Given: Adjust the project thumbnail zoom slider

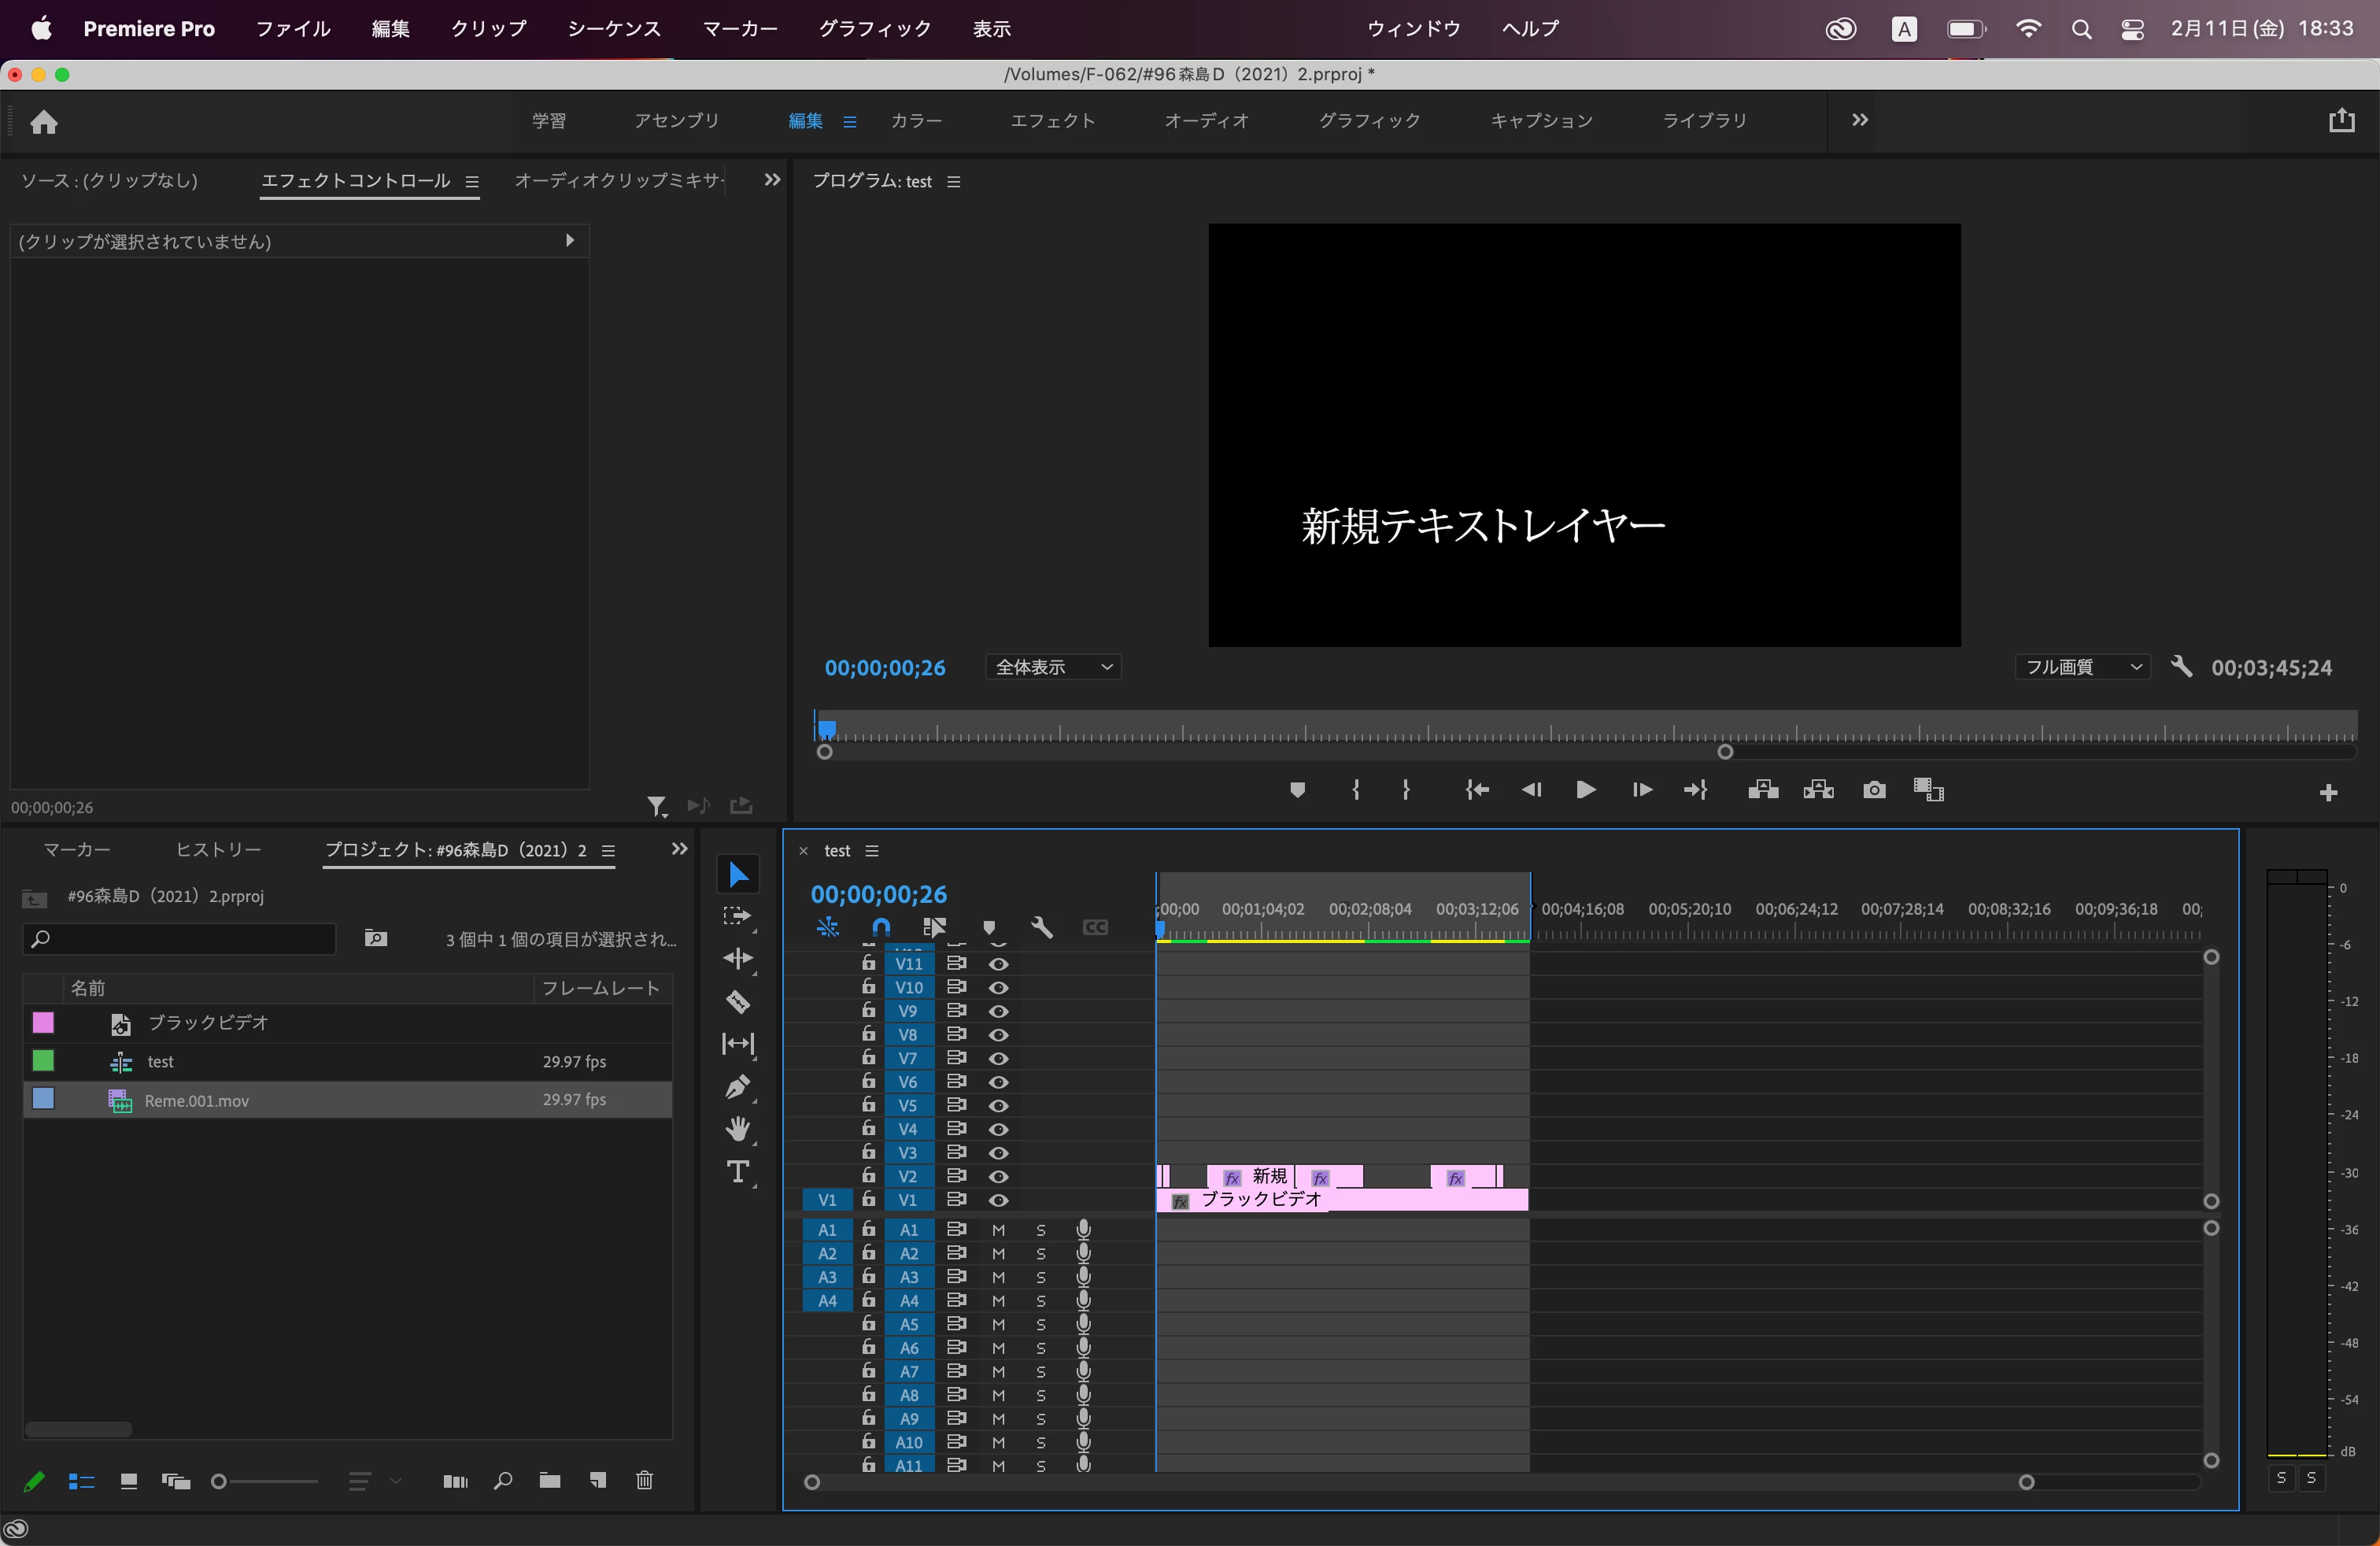Looking at the screenshot, I should coord(220,1481).
